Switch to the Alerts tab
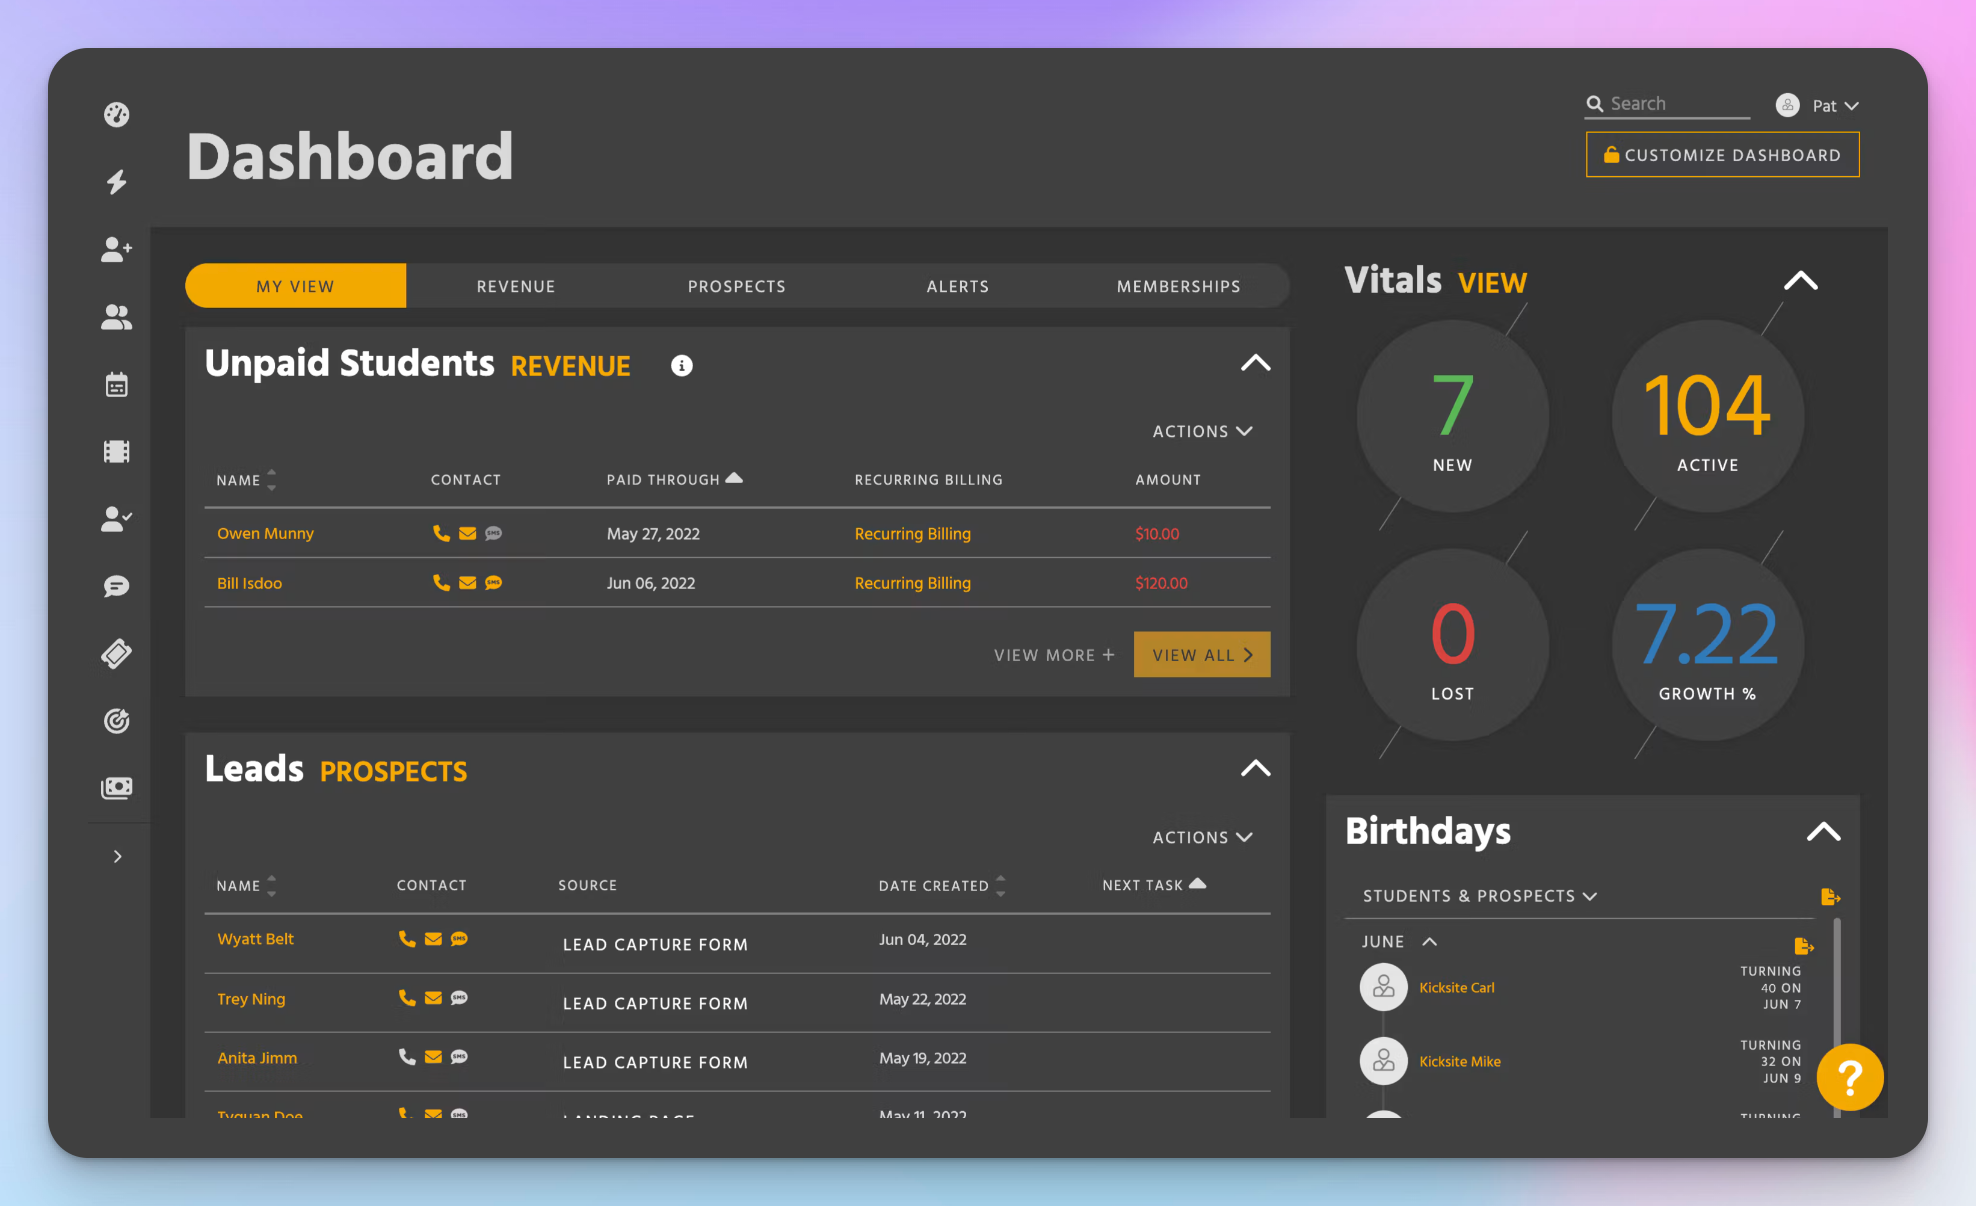This screenshot has width=1976, height=1206. click(x=958, y=286)
